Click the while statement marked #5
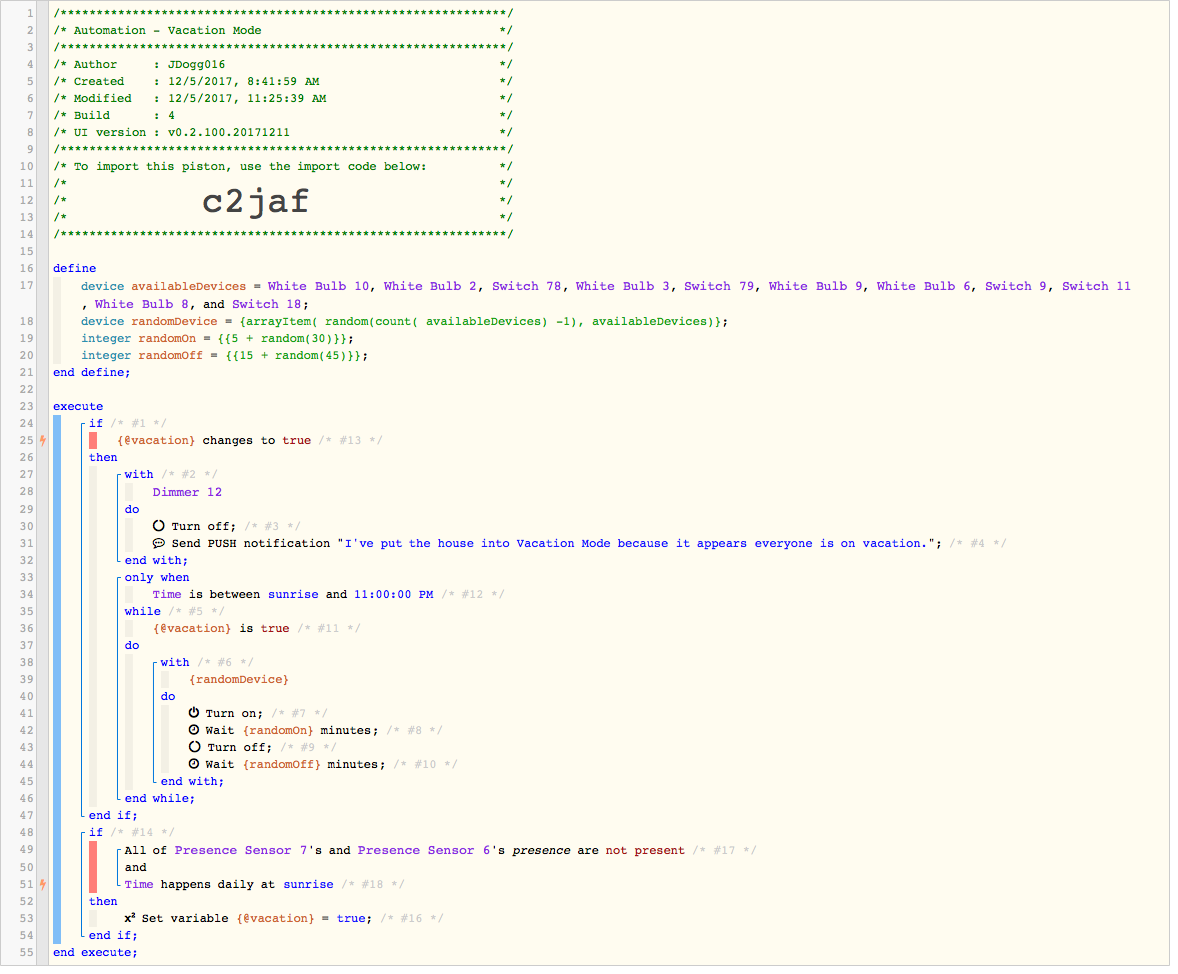This screenshot has width=1178, height=974. point(143,612)
